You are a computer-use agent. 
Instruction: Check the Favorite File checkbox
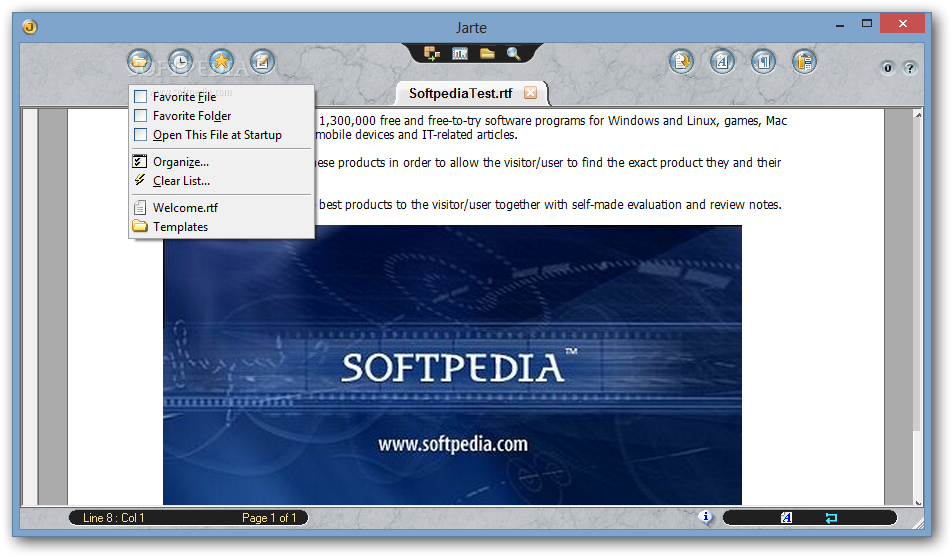click(x=140, y=96)
